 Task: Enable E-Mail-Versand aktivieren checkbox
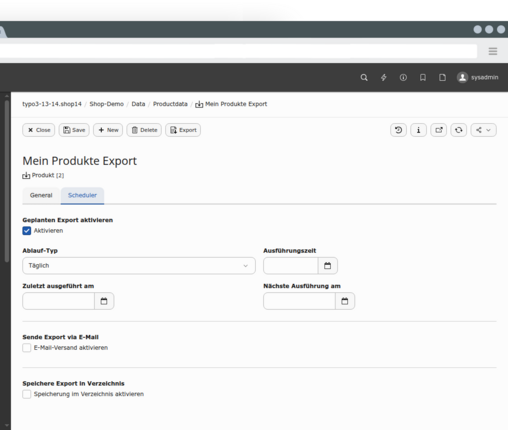tap(27, 348)
